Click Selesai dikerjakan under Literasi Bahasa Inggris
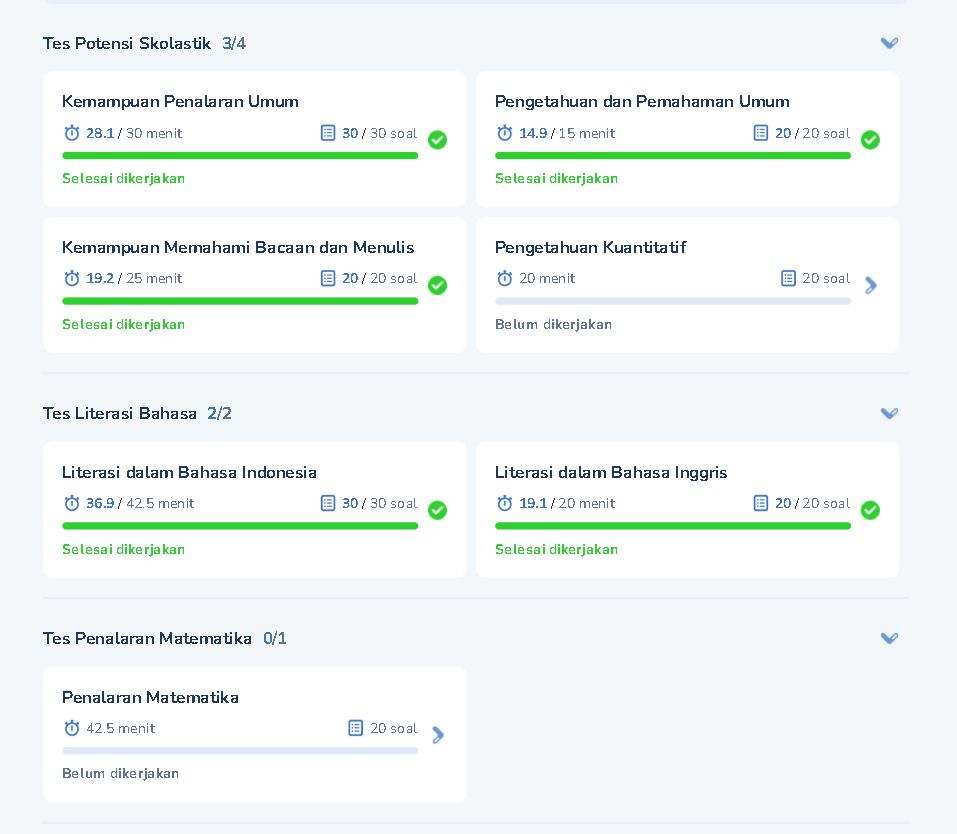 tap(556, 549)
